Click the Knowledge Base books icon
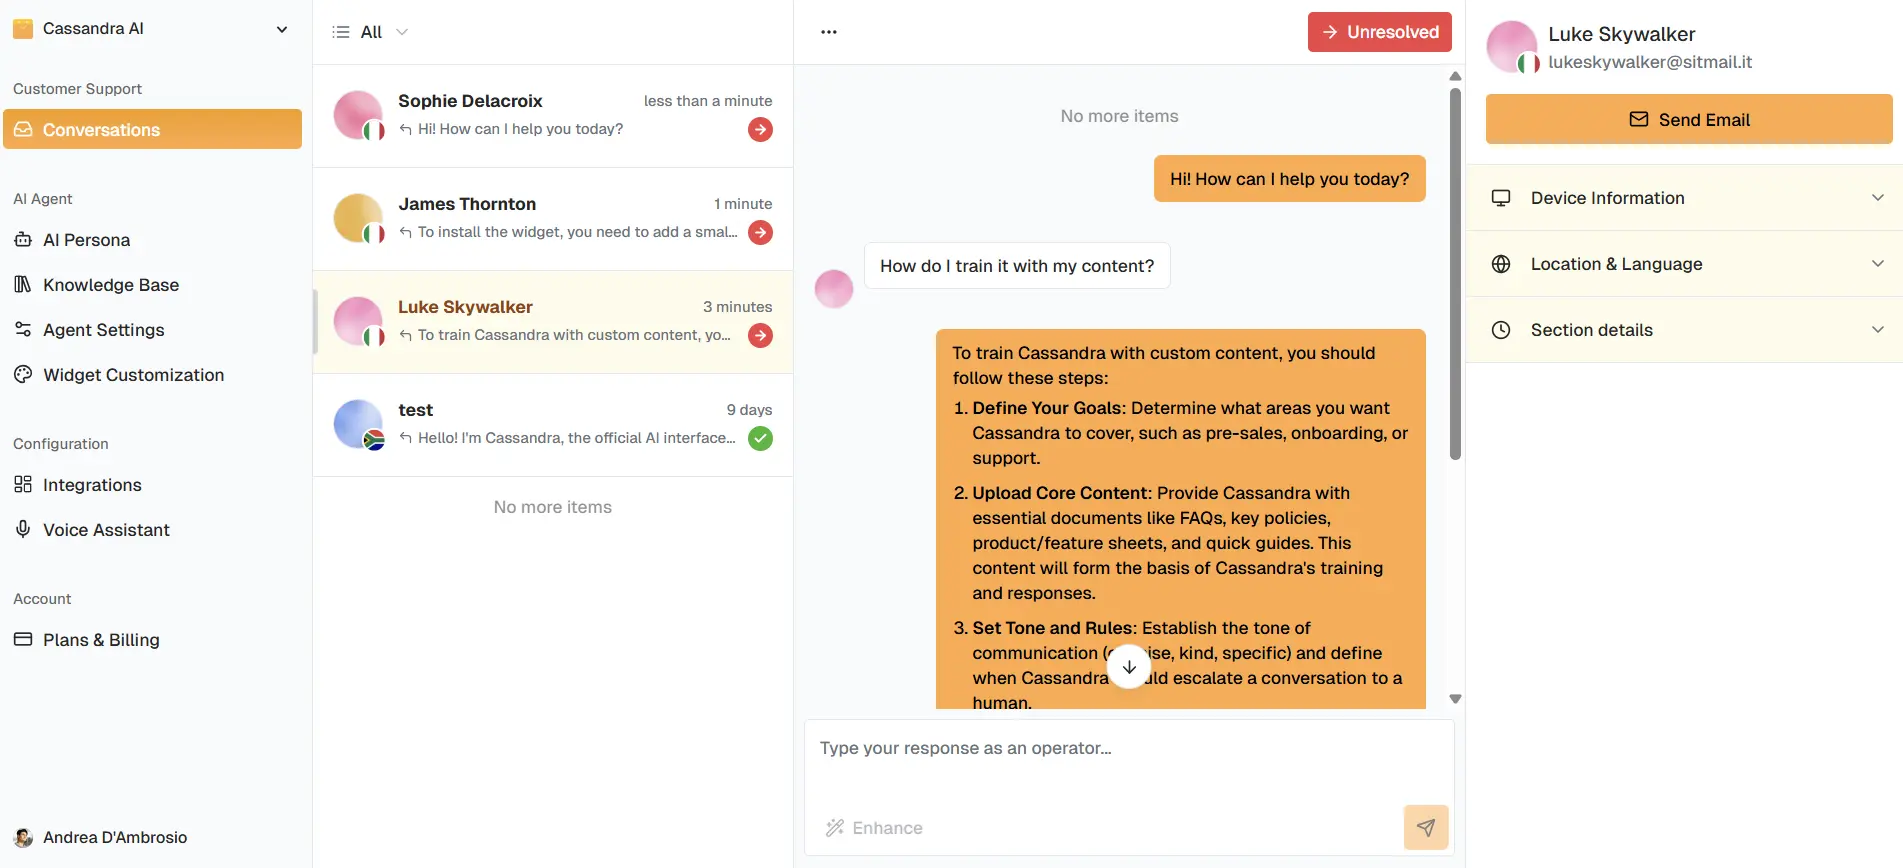This screenshot has width=1903, height=868. point(23,284)
